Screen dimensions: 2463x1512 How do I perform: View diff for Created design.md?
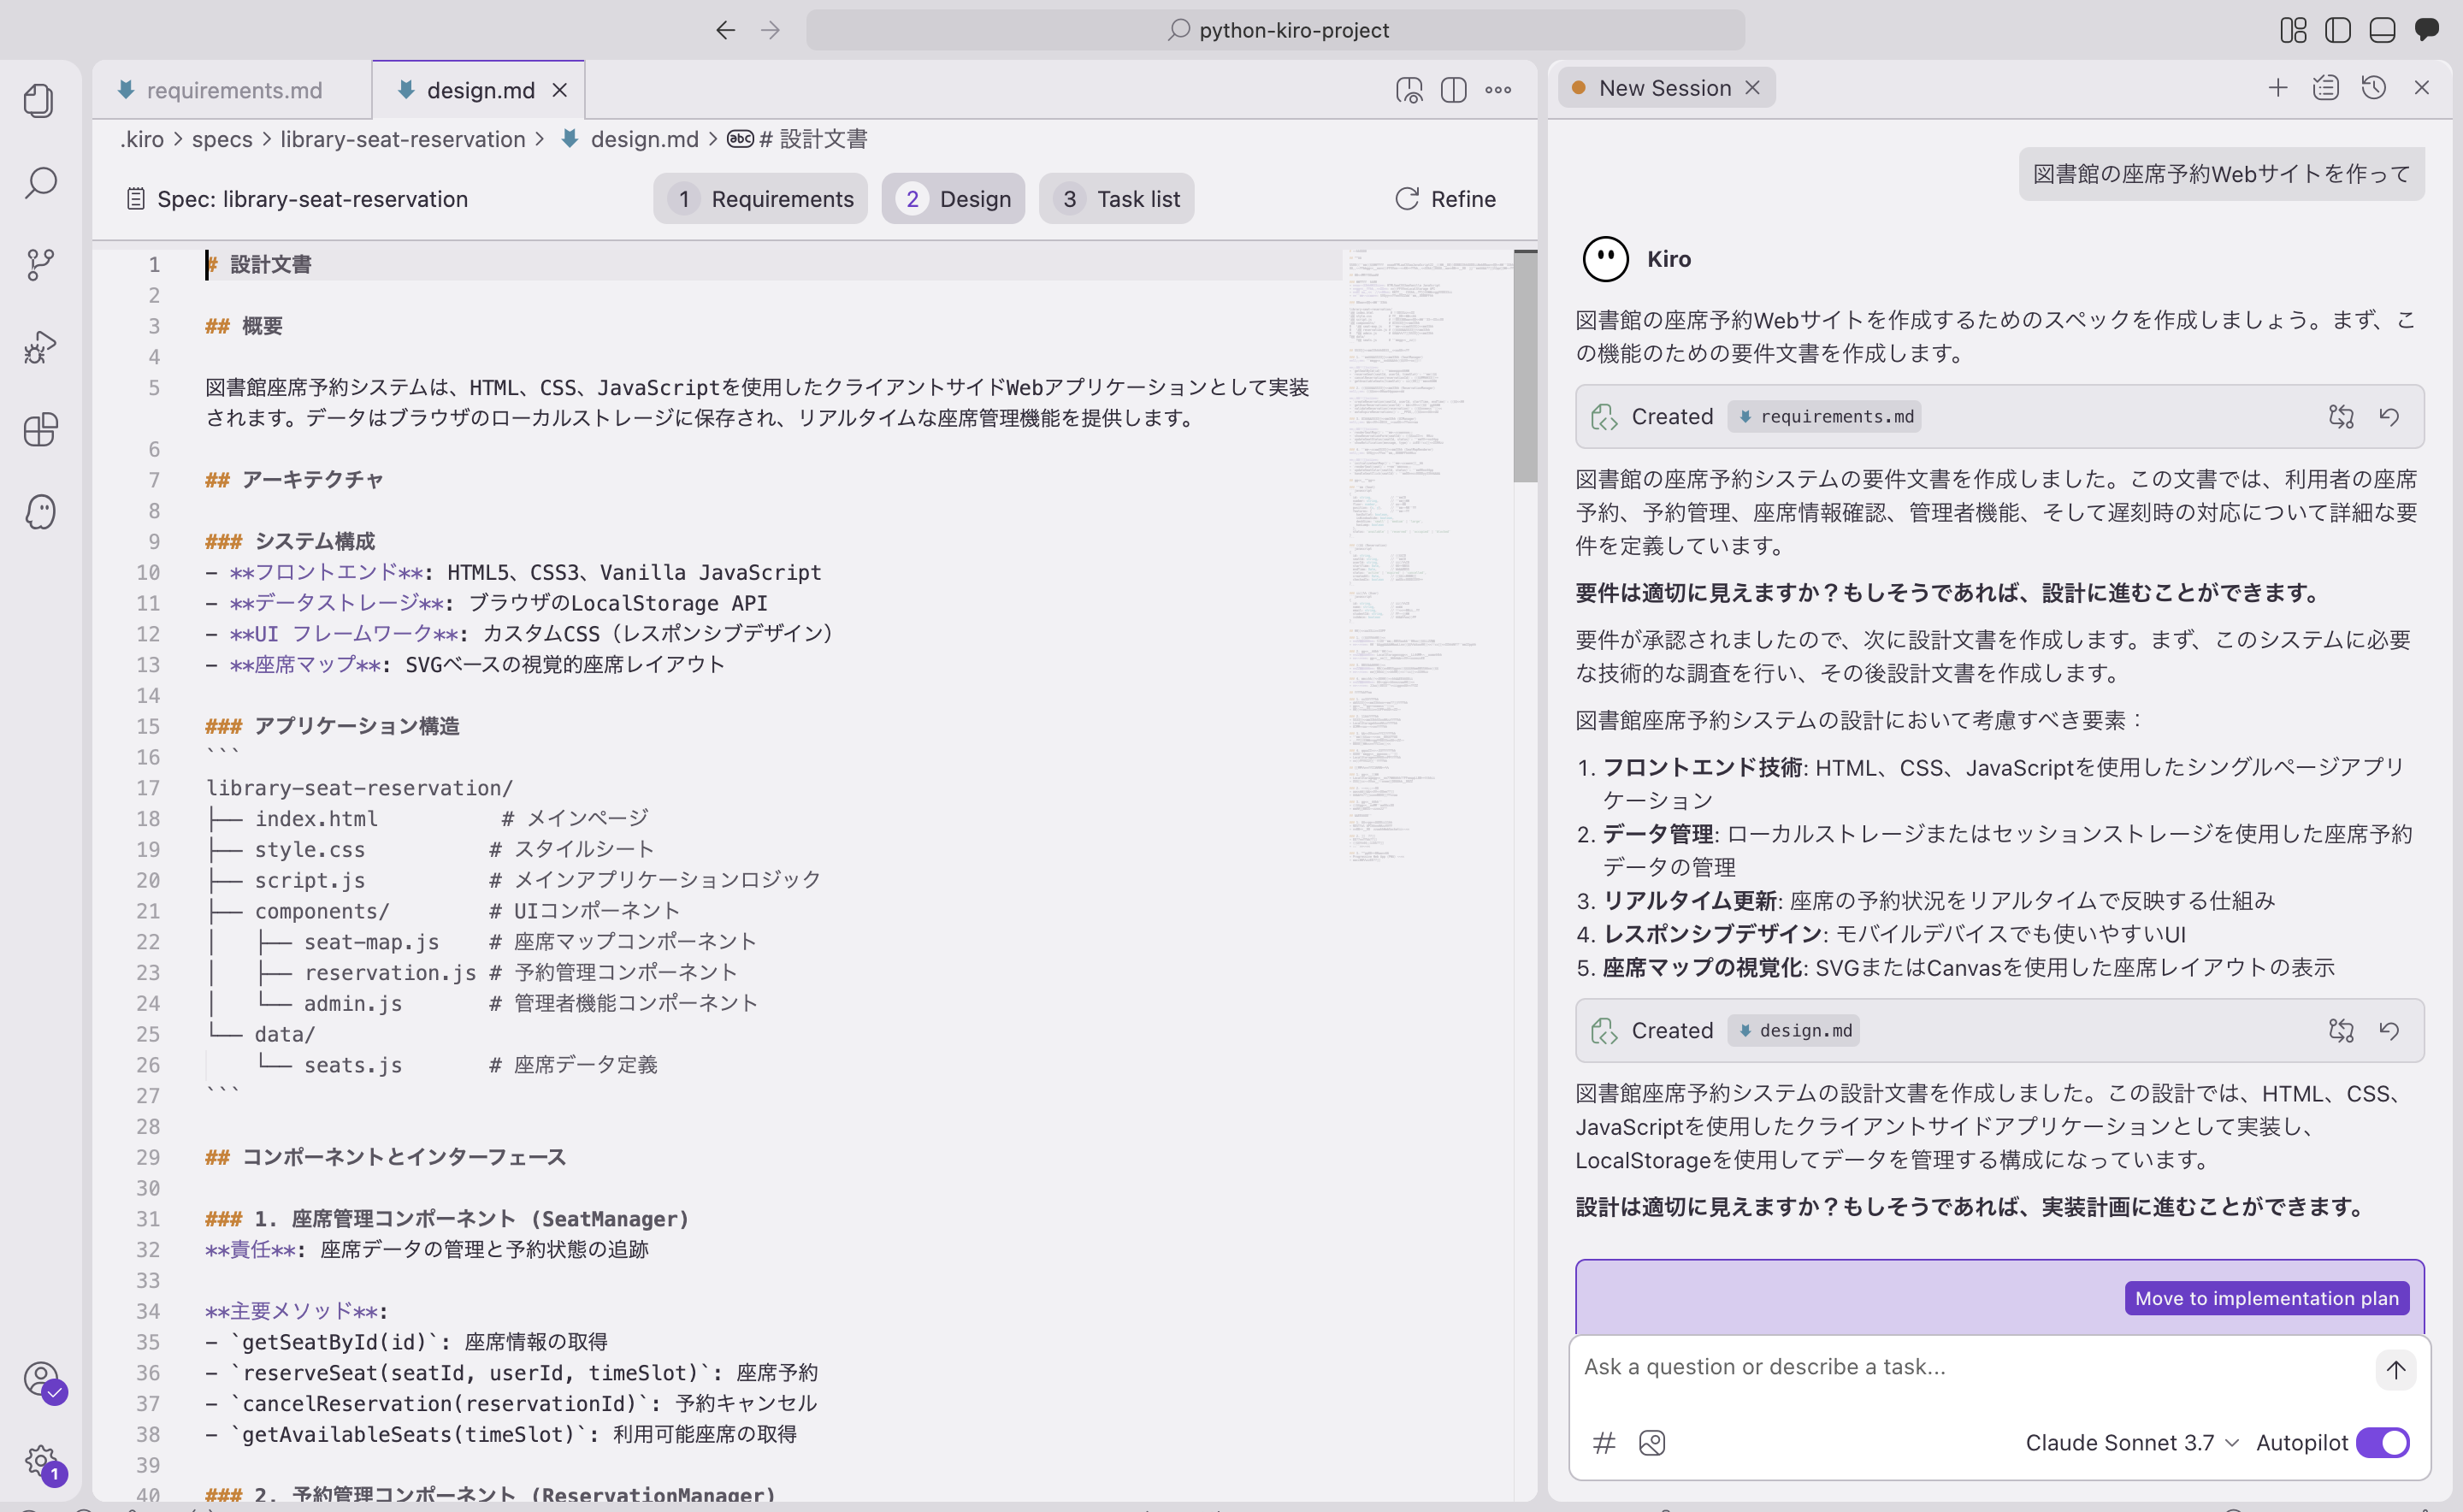click(2341, 1030)
